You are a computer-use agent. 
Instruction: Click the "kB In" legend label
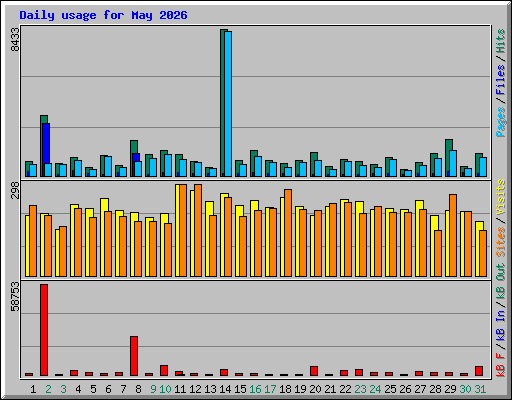[x=501, y=326]
